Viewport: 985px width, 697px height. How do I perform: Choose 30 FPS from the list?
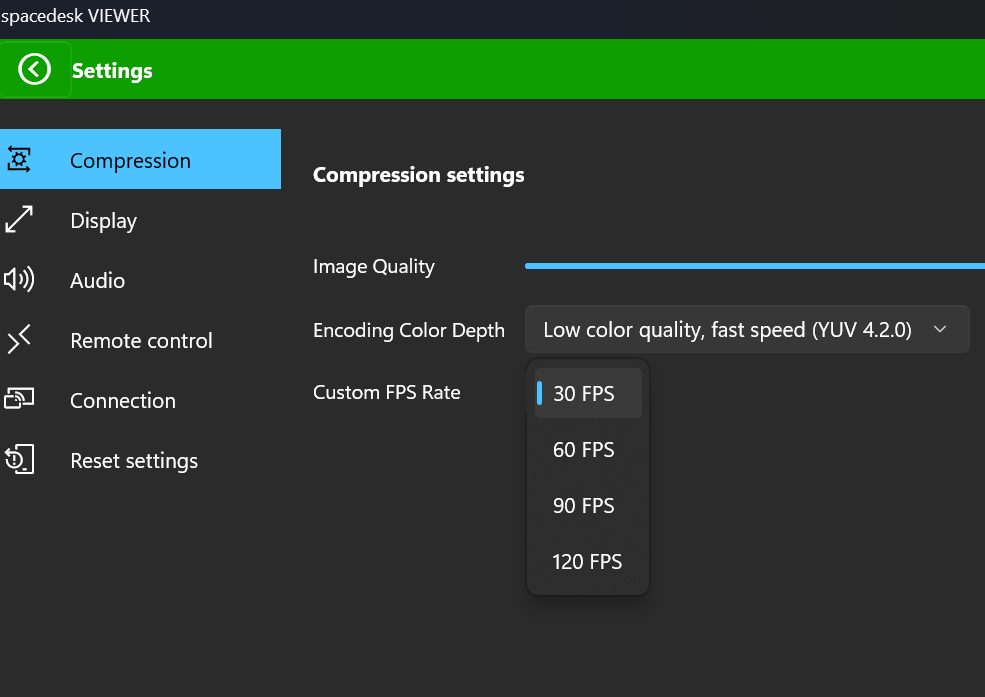pos(584,394)
